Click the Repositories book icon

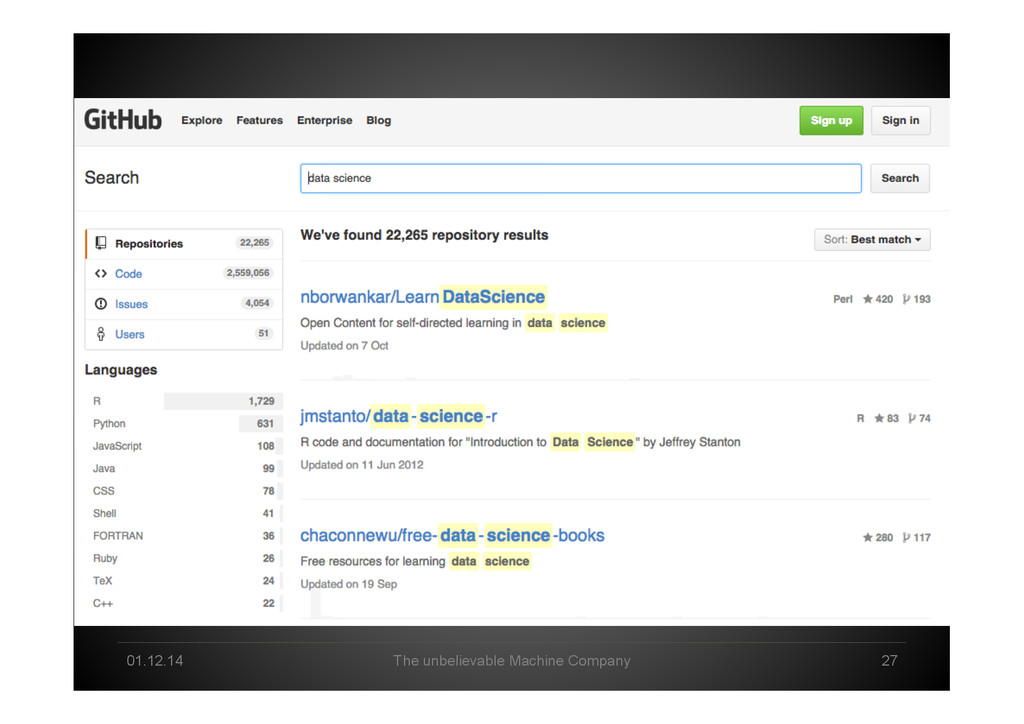(x=101, y=243)
